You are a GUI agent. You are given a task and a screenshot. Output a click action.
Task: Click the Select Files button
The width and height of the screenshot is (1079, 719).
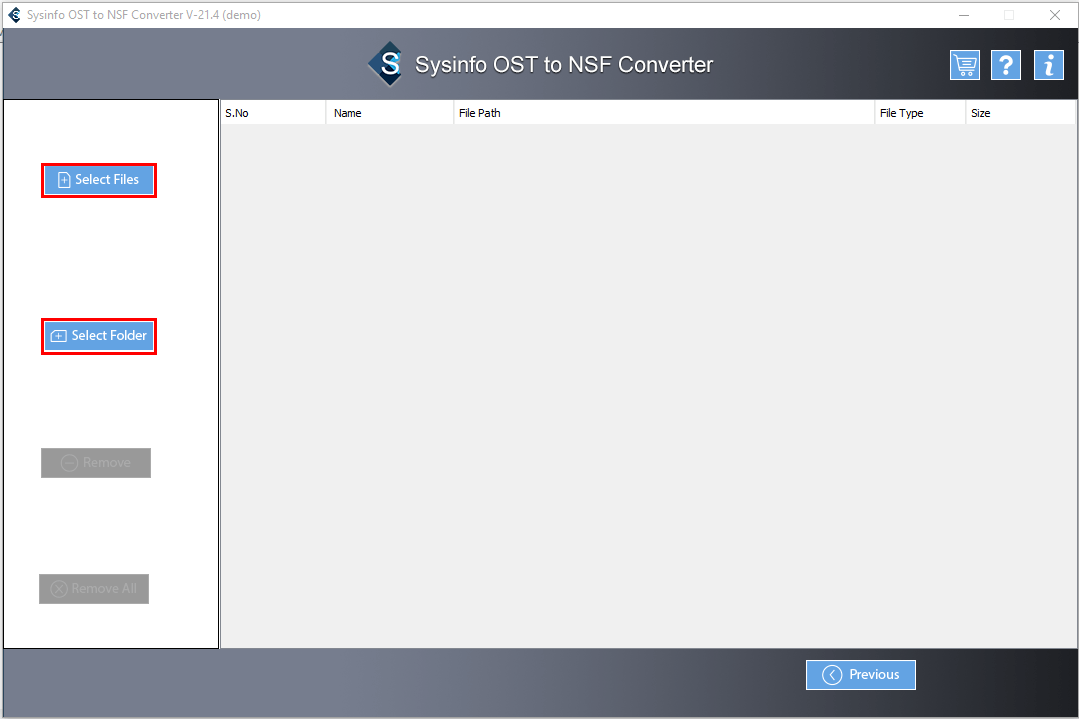click(x=98, y=180)
